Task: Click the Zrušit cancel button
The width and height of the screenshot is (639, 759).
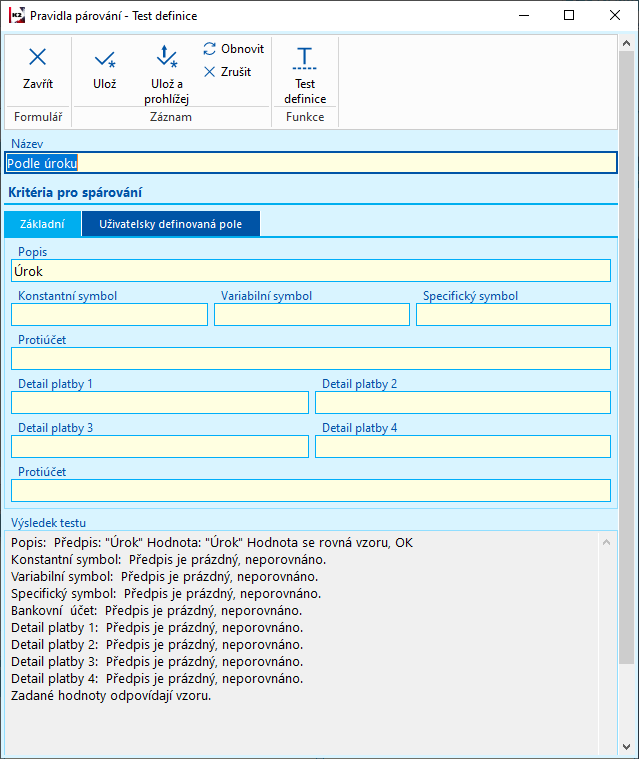Action: (x=228, y=72)
